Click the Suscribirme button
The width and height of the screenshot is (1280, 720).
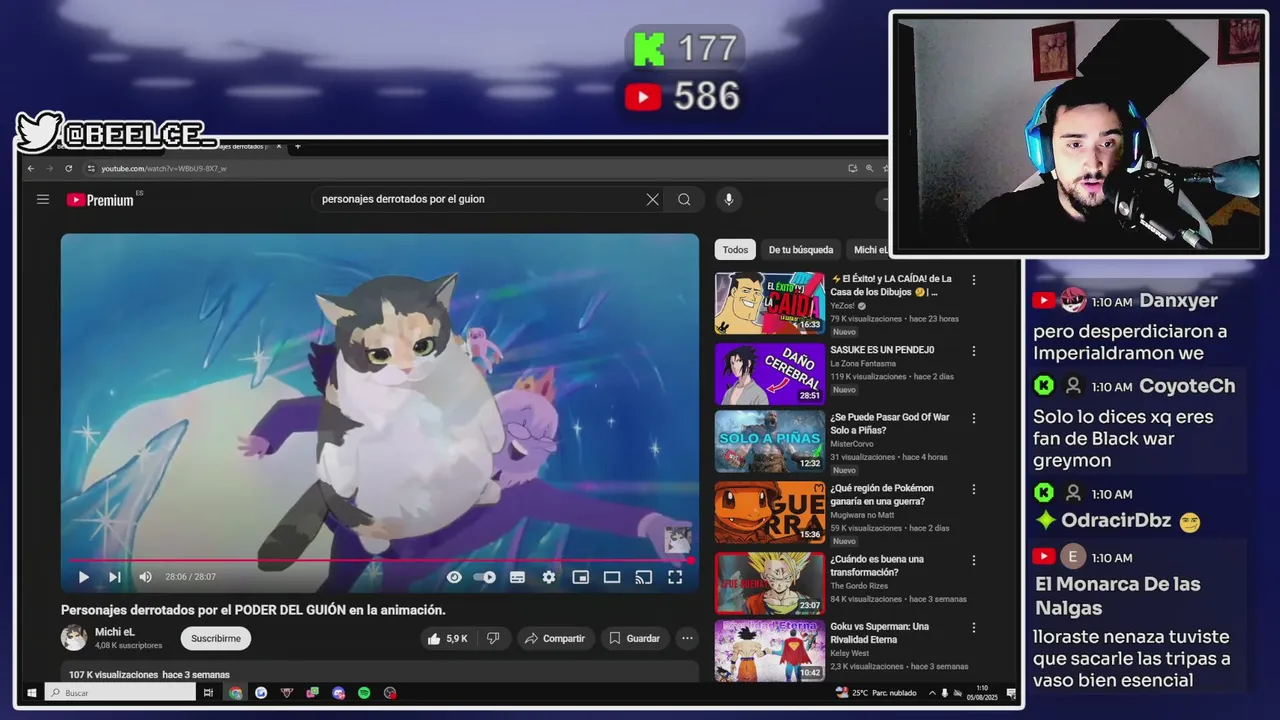coord(216,638)
